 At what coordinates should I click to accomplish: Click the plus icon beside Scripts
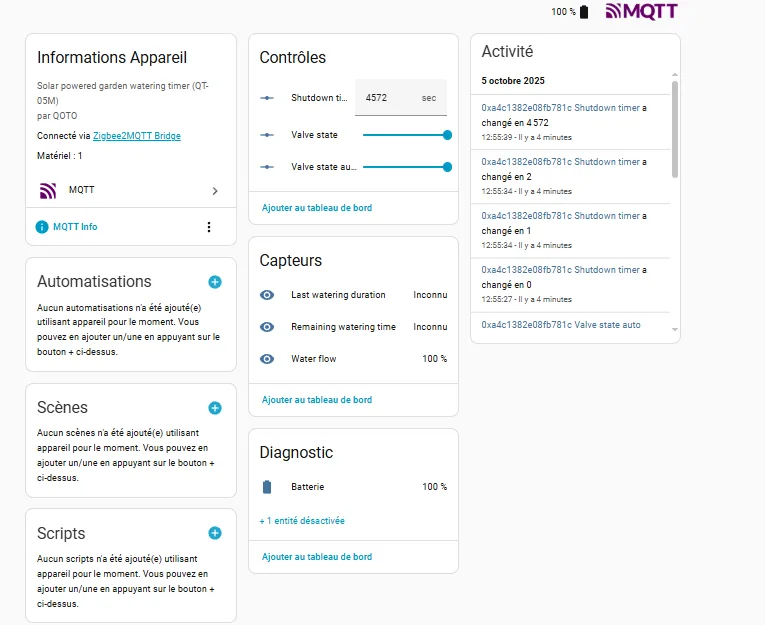point(215,534)
